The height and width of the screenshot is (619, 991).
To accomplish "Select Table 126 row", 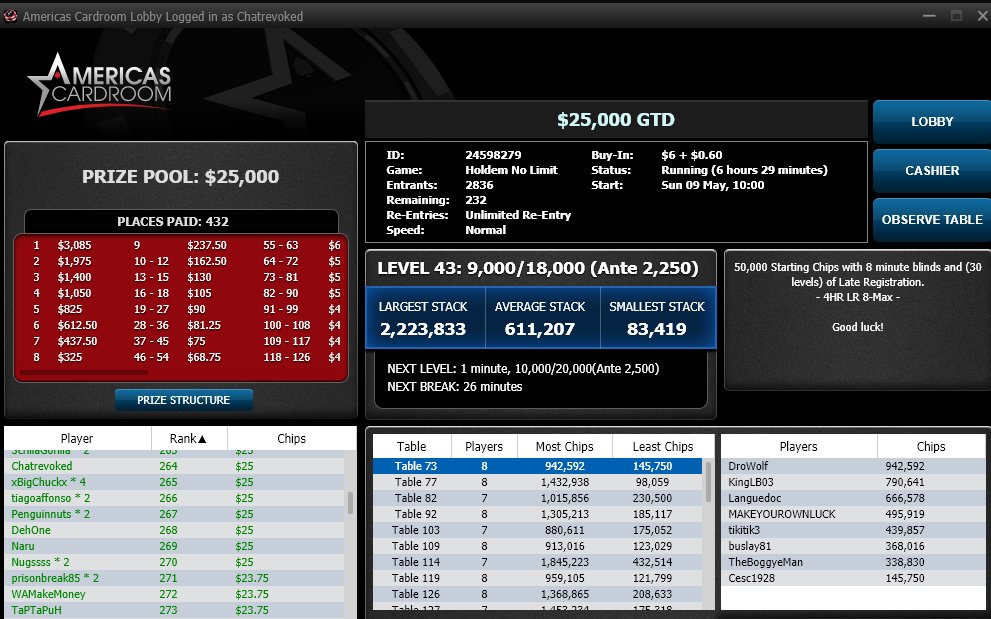I will [x=537, y=594].
